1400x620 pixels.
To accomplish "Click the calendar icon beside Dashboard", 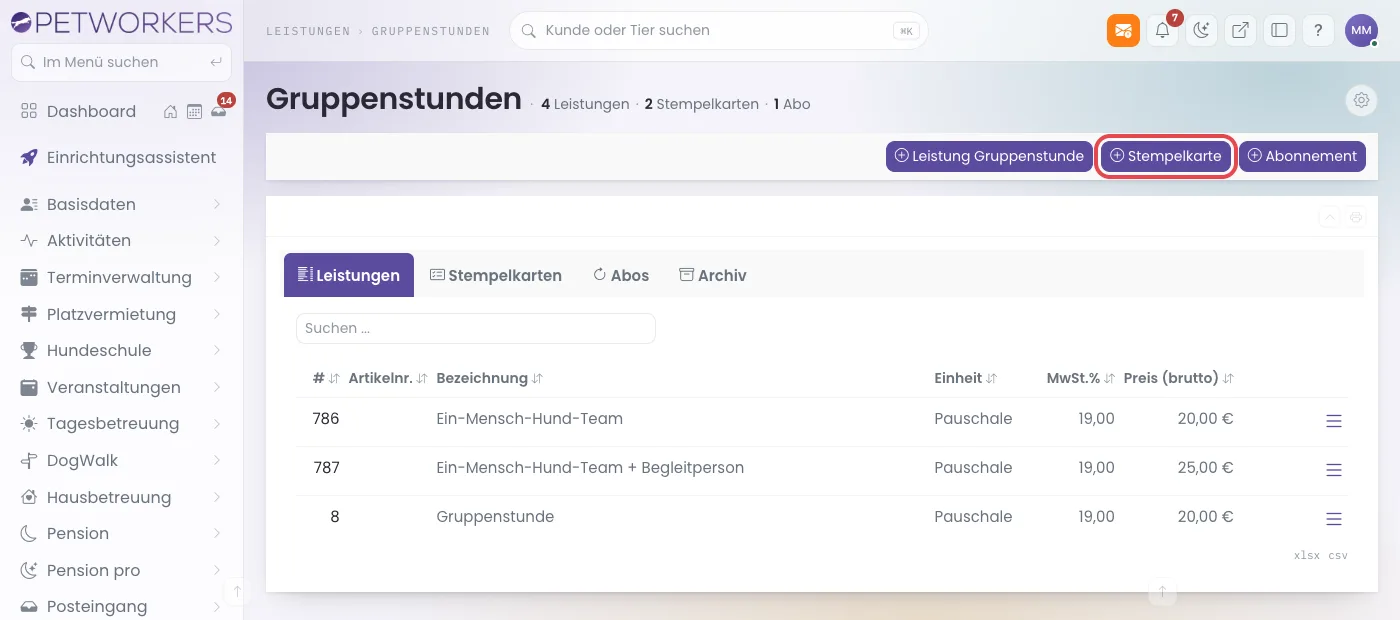I will tap(194, 112).
